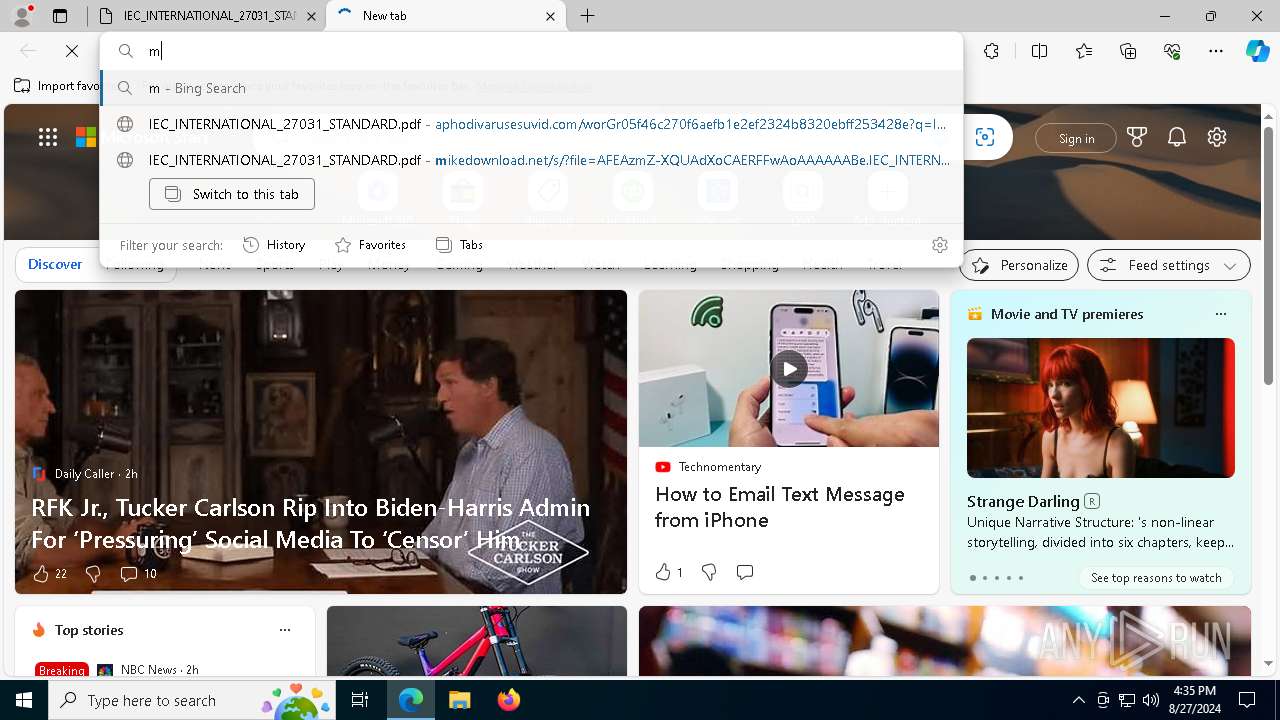Open the Technomentary source link
The width and height of the screenshot is (1280, 720).
720,467
